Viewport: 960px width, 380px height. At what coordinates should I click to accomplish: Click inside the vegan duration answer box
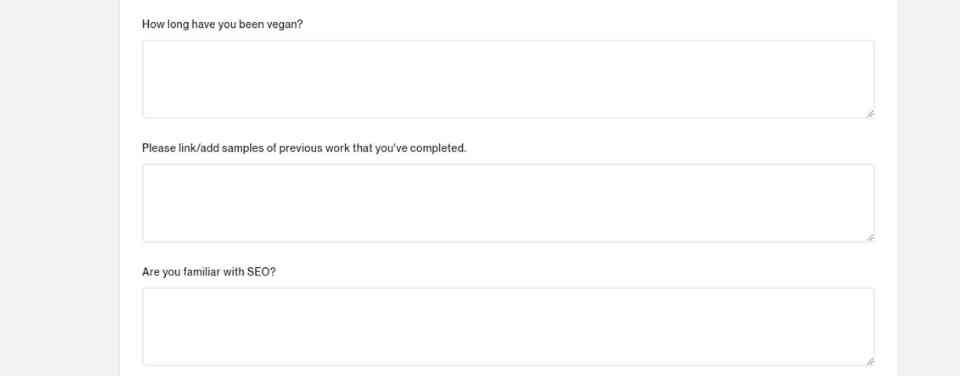508,80
